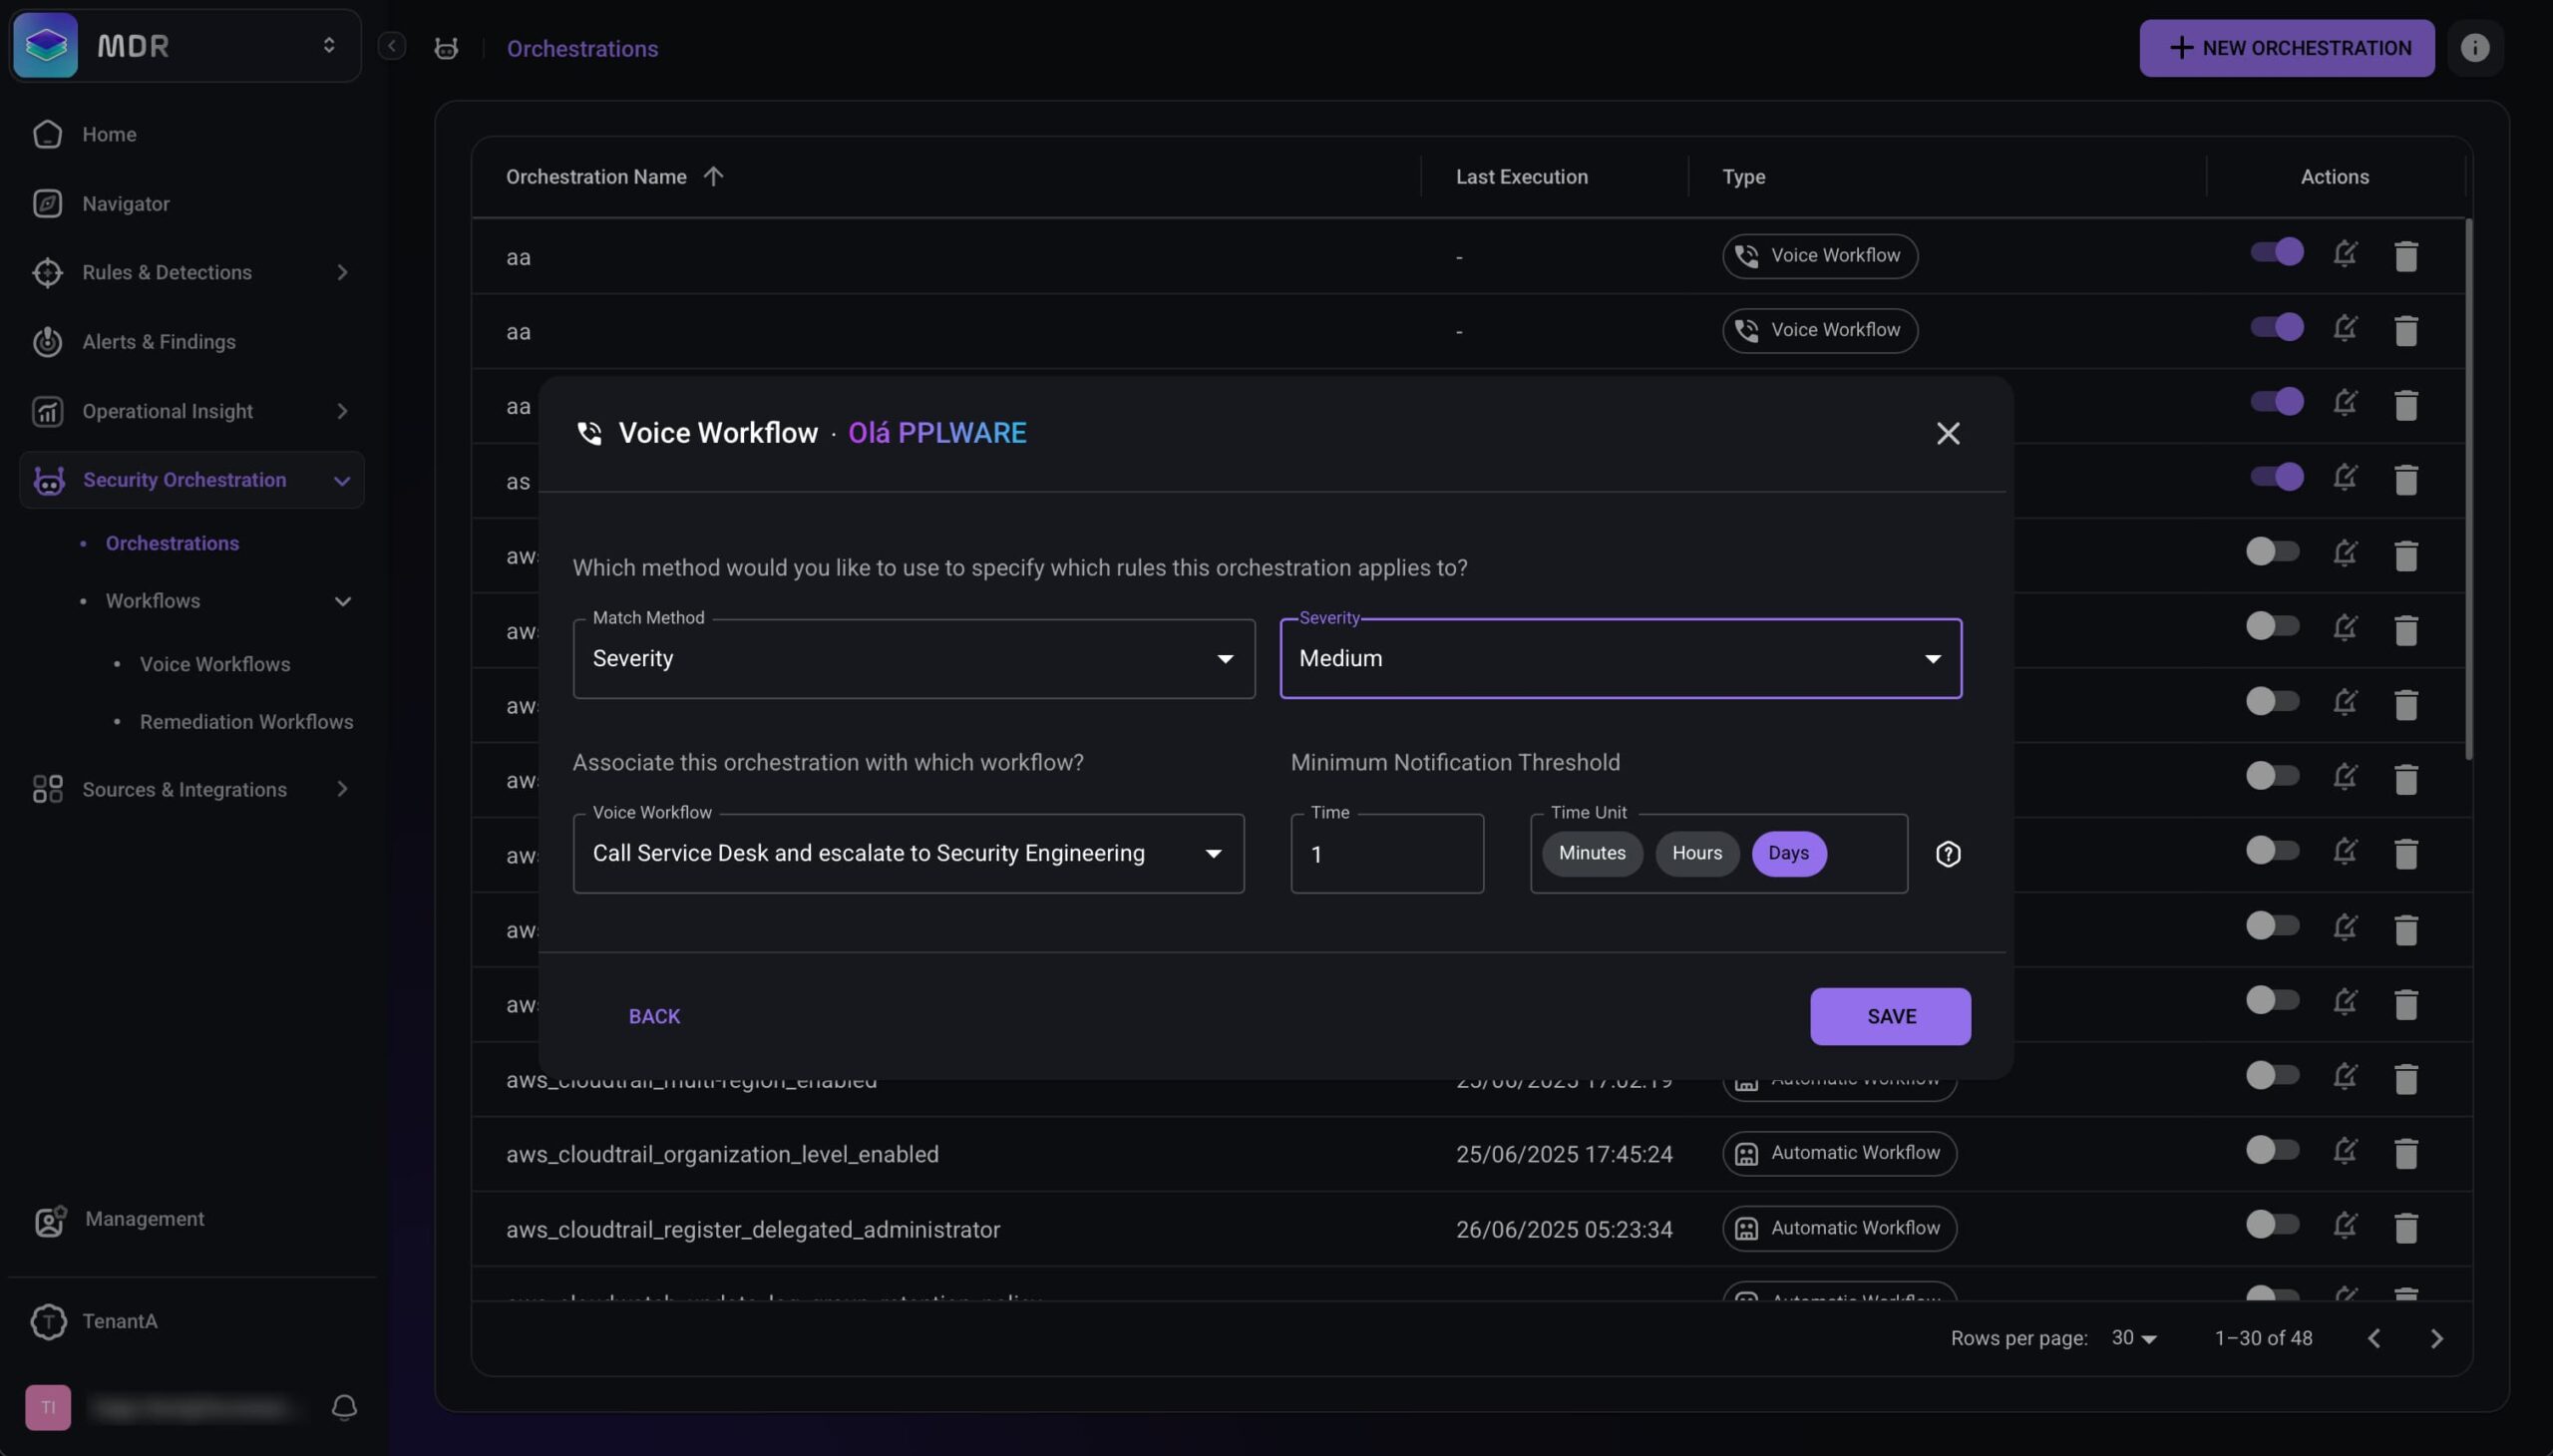2553x1456 pixels.
Task: Click the help icon beside Time Unit
Action: tap(1947, 854)
